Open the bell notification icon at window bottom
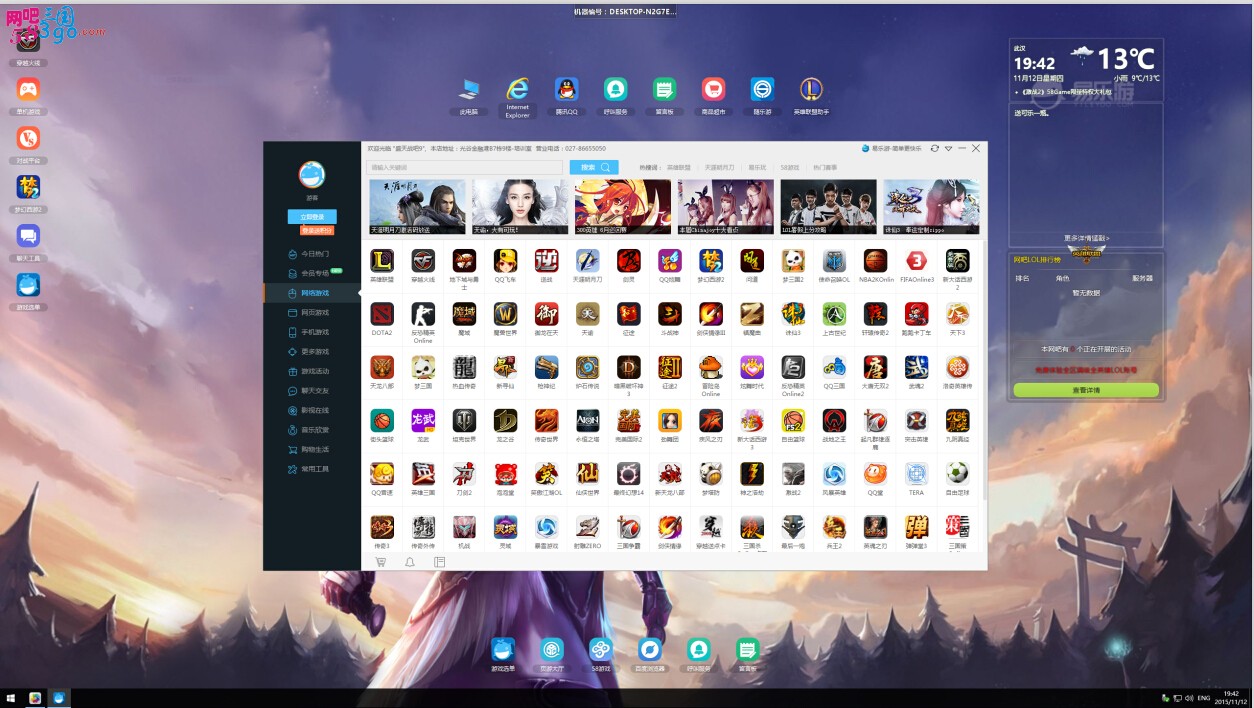The image size is (1254, 708). click(x=410, y=562)
